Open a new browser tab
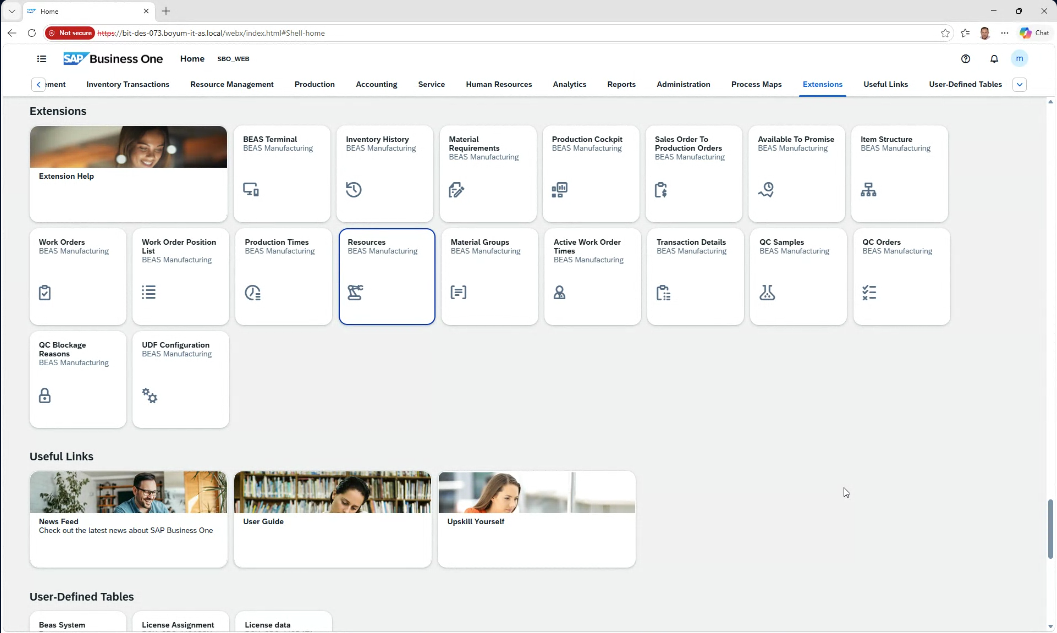The image size is (1057, 633). [x=166, y=11]
